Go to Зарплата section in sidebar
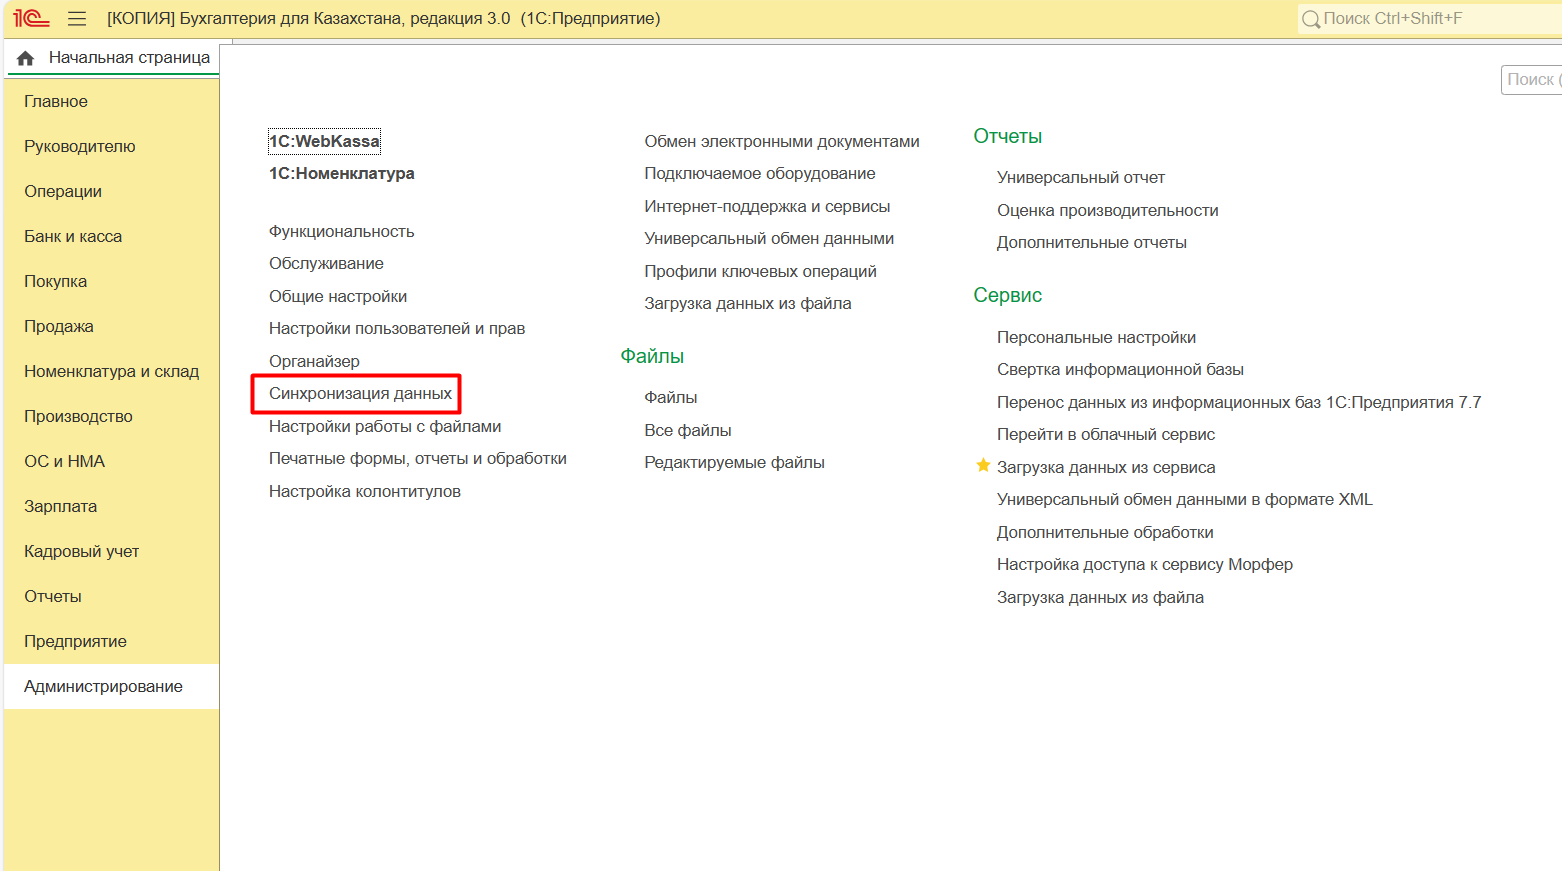This screenshot has height=871, width=1562. 60,506
